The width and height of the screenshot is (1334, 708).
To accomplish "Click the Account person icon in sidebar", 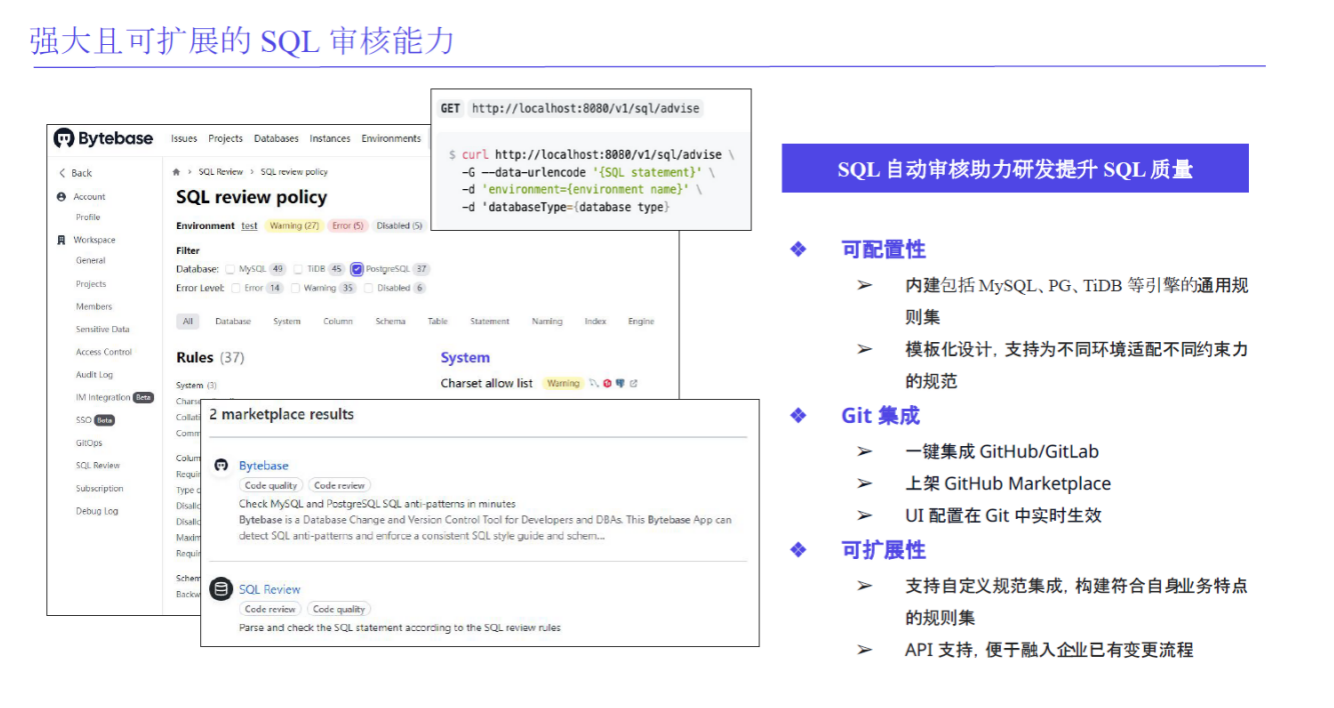I will tap(62, 197).
